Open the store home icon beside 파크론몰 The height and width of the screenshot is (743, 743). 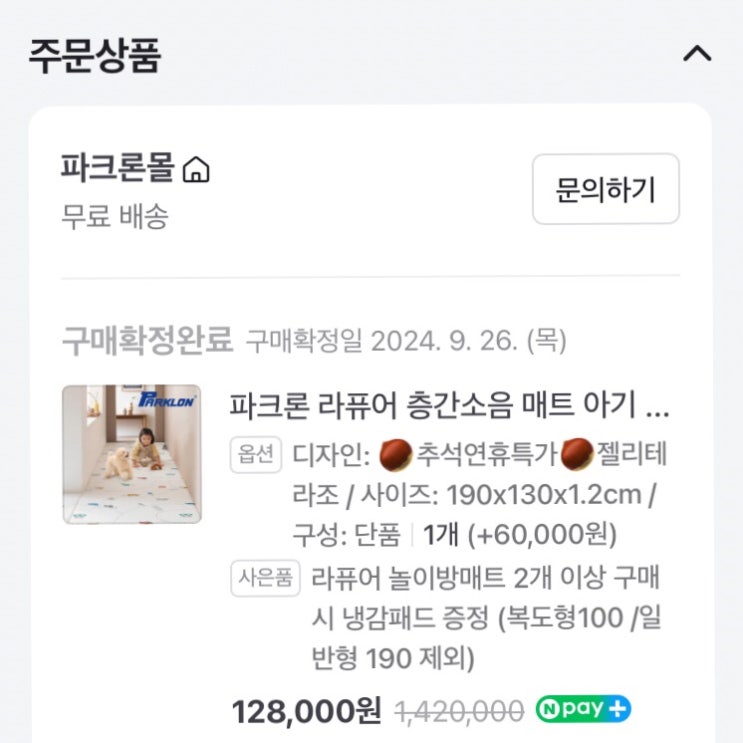pos(196,170)
